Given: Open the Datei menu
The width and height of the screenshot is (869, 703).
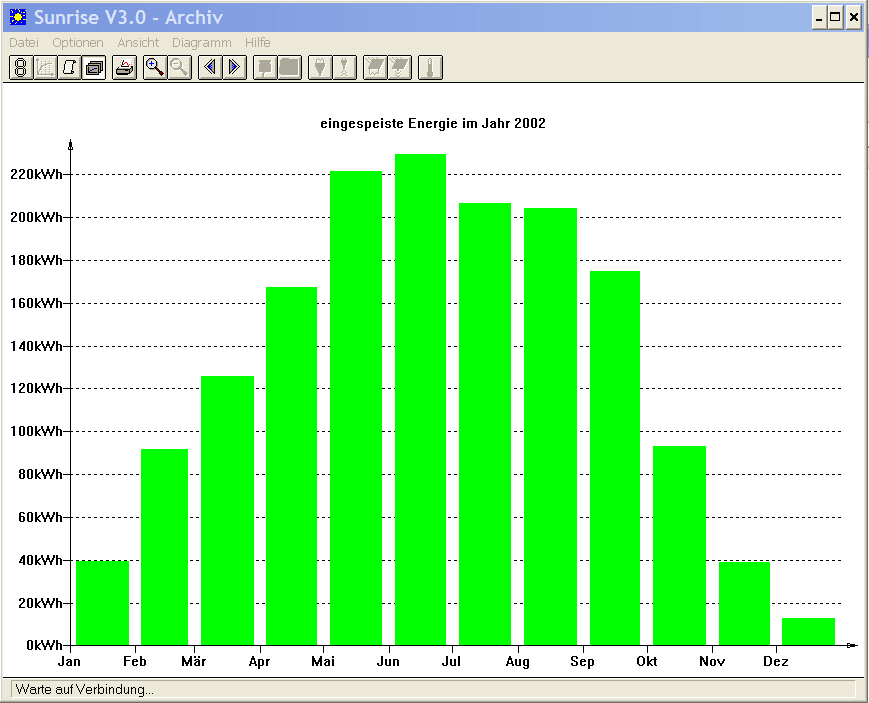Looking at the screenshot, I should (24, 43).
